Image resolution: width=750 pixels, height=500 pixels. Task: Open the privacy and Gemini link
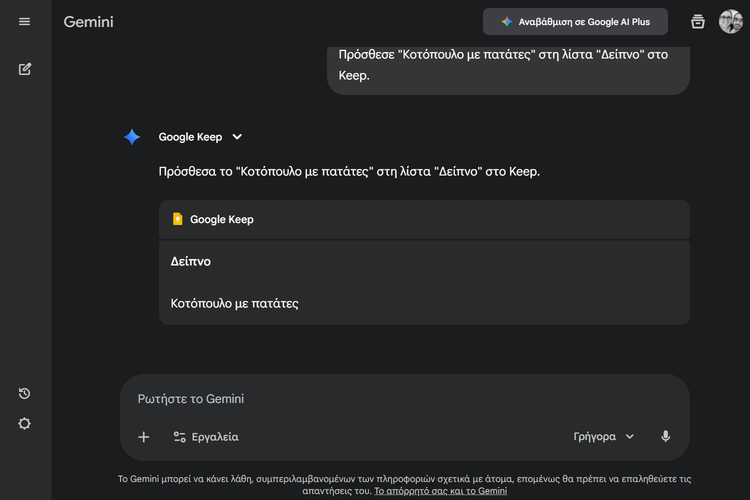pyautogui.click(x=440, y=491)
